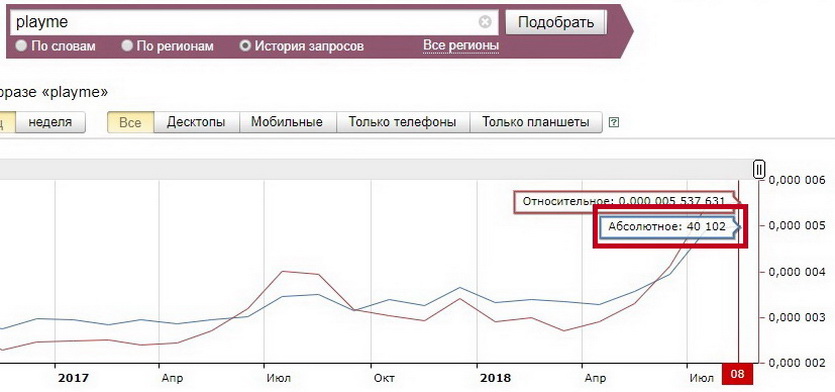Filter by 'Мобильные'

point(287,122)
